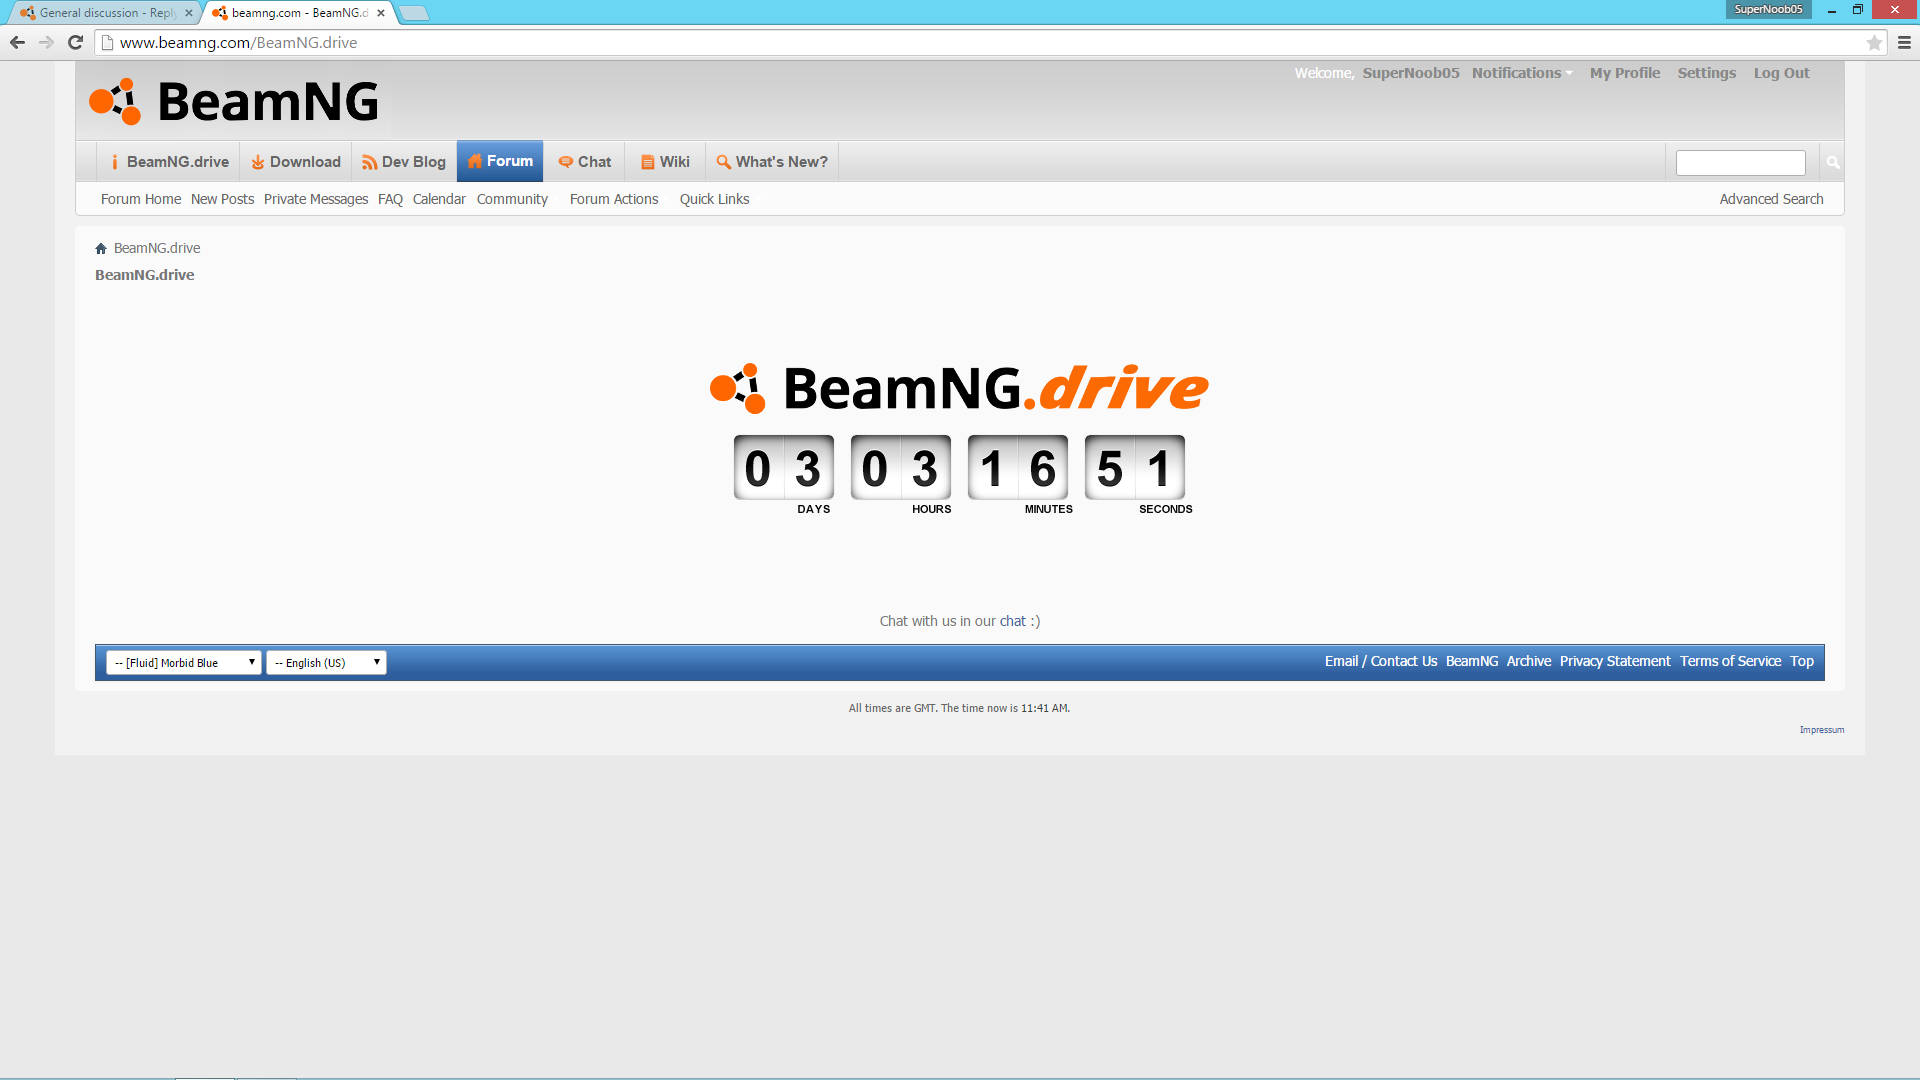Open the Quick Links dropdown menu
This screenshot has width=1920, height=1080.
point(714,199)
